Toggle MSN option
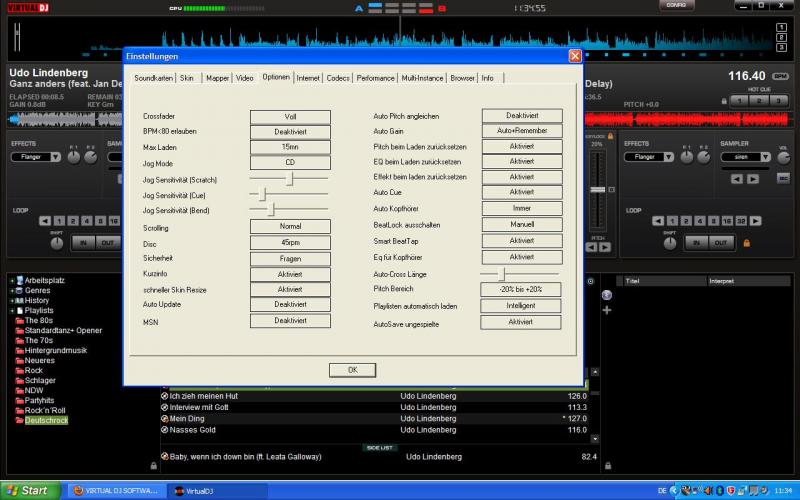Screen dimensions: 800x500 (290, 321)
